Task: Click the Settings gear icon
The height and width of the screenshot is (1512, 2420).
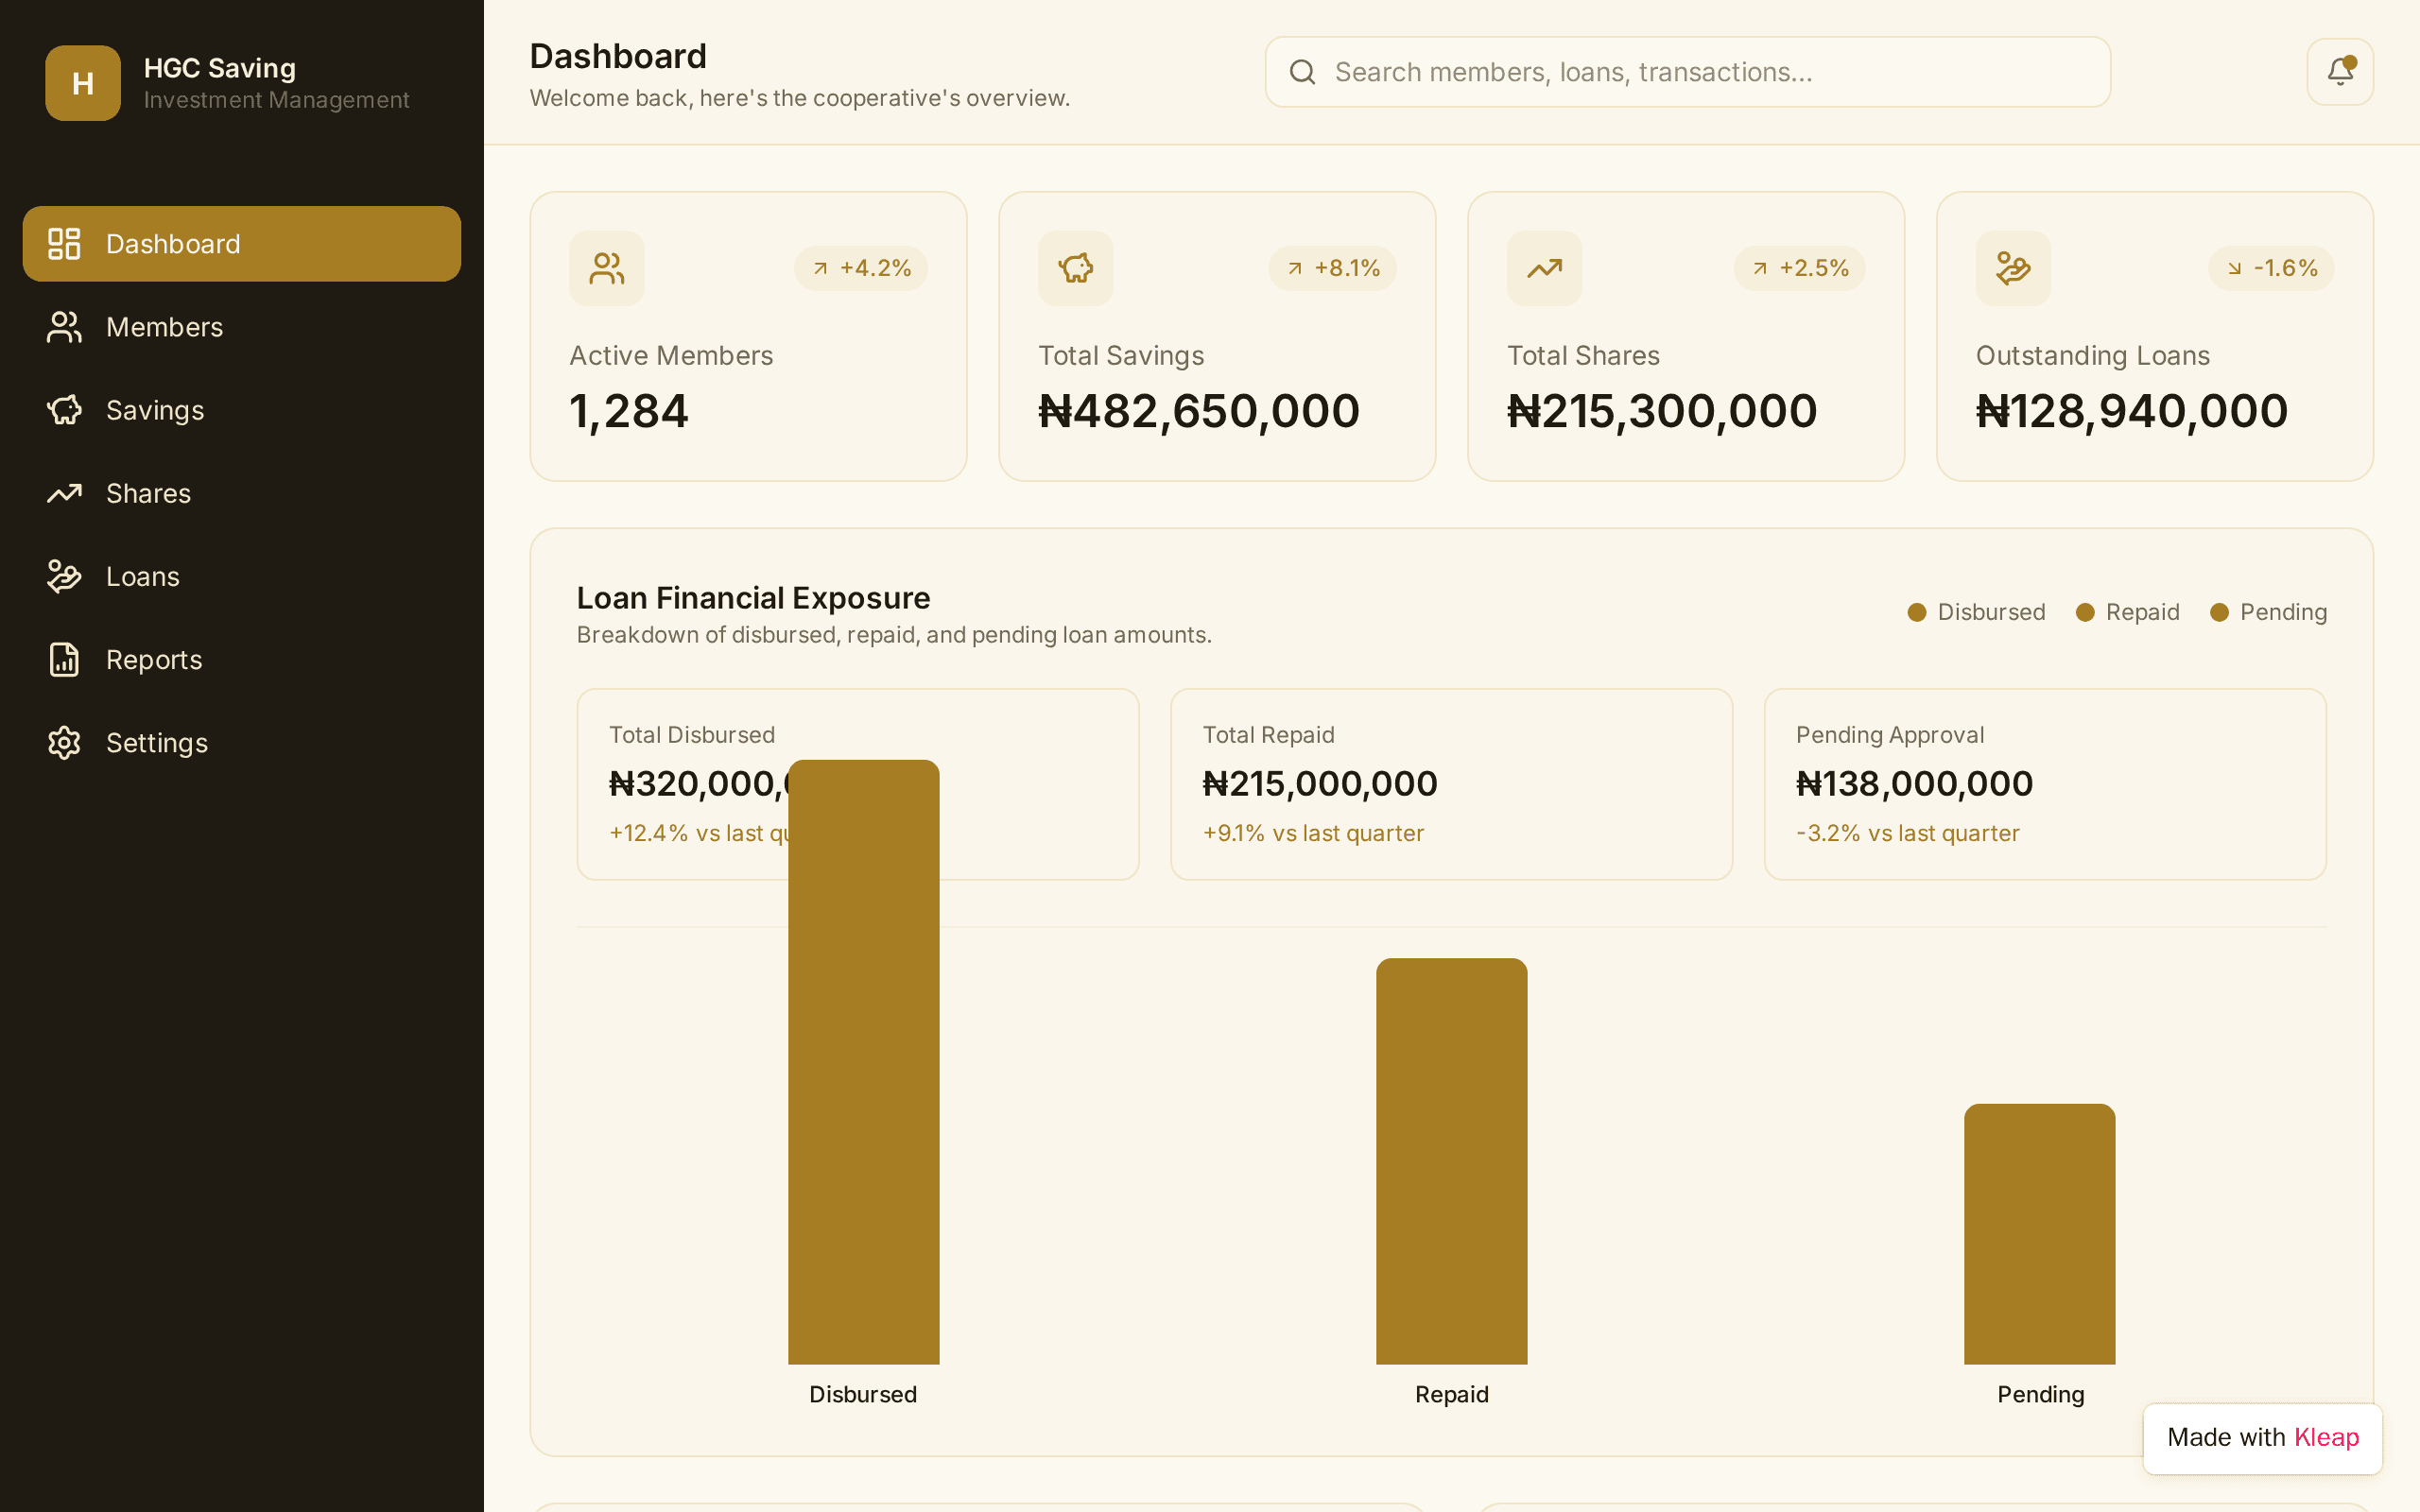Action: point(64,743)
